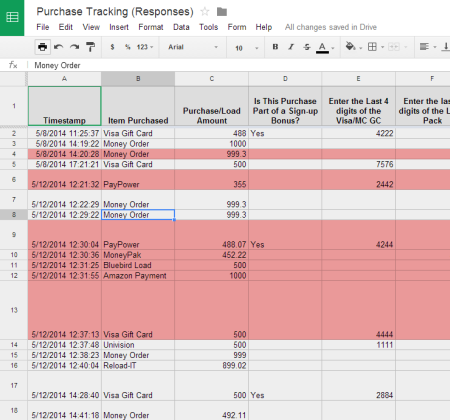Format as percent

tap(128, 47)
